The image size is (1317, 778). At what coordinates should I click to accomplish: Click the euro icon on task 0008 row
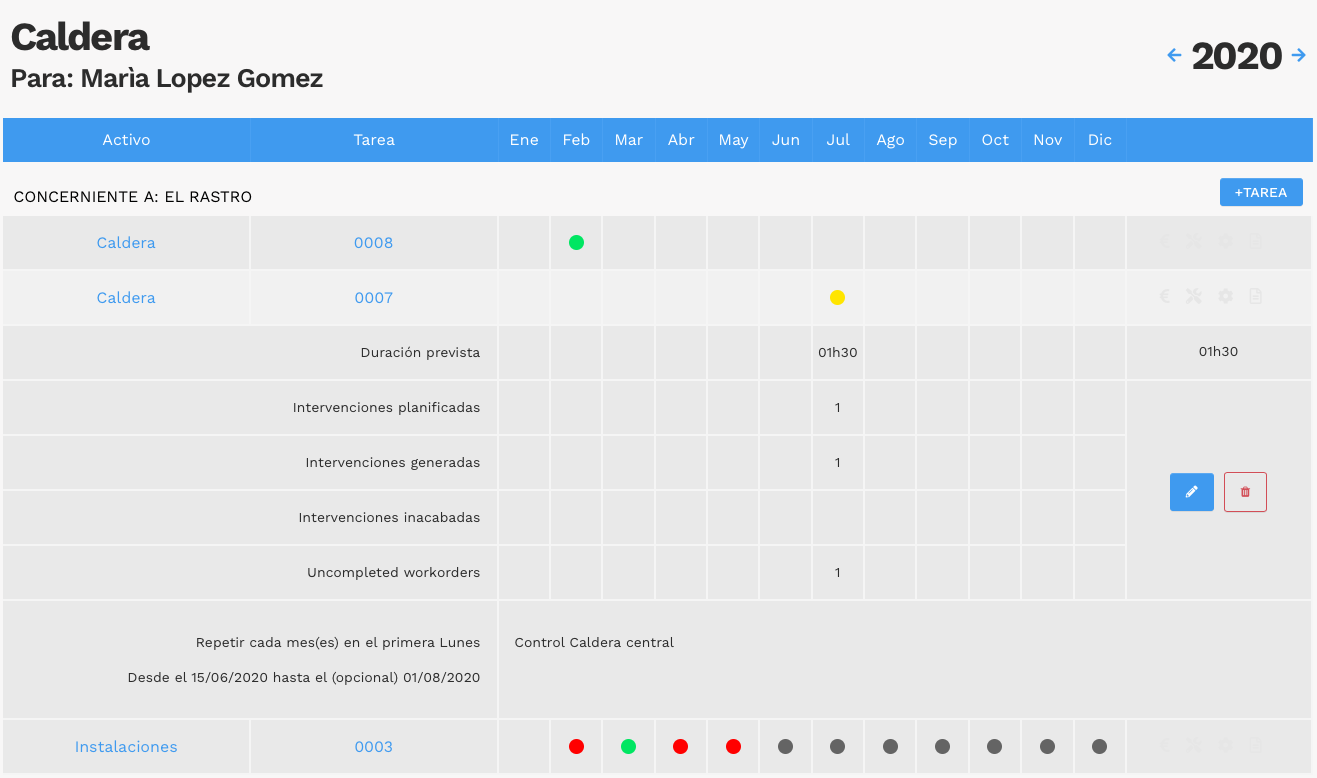[1164, 241]
